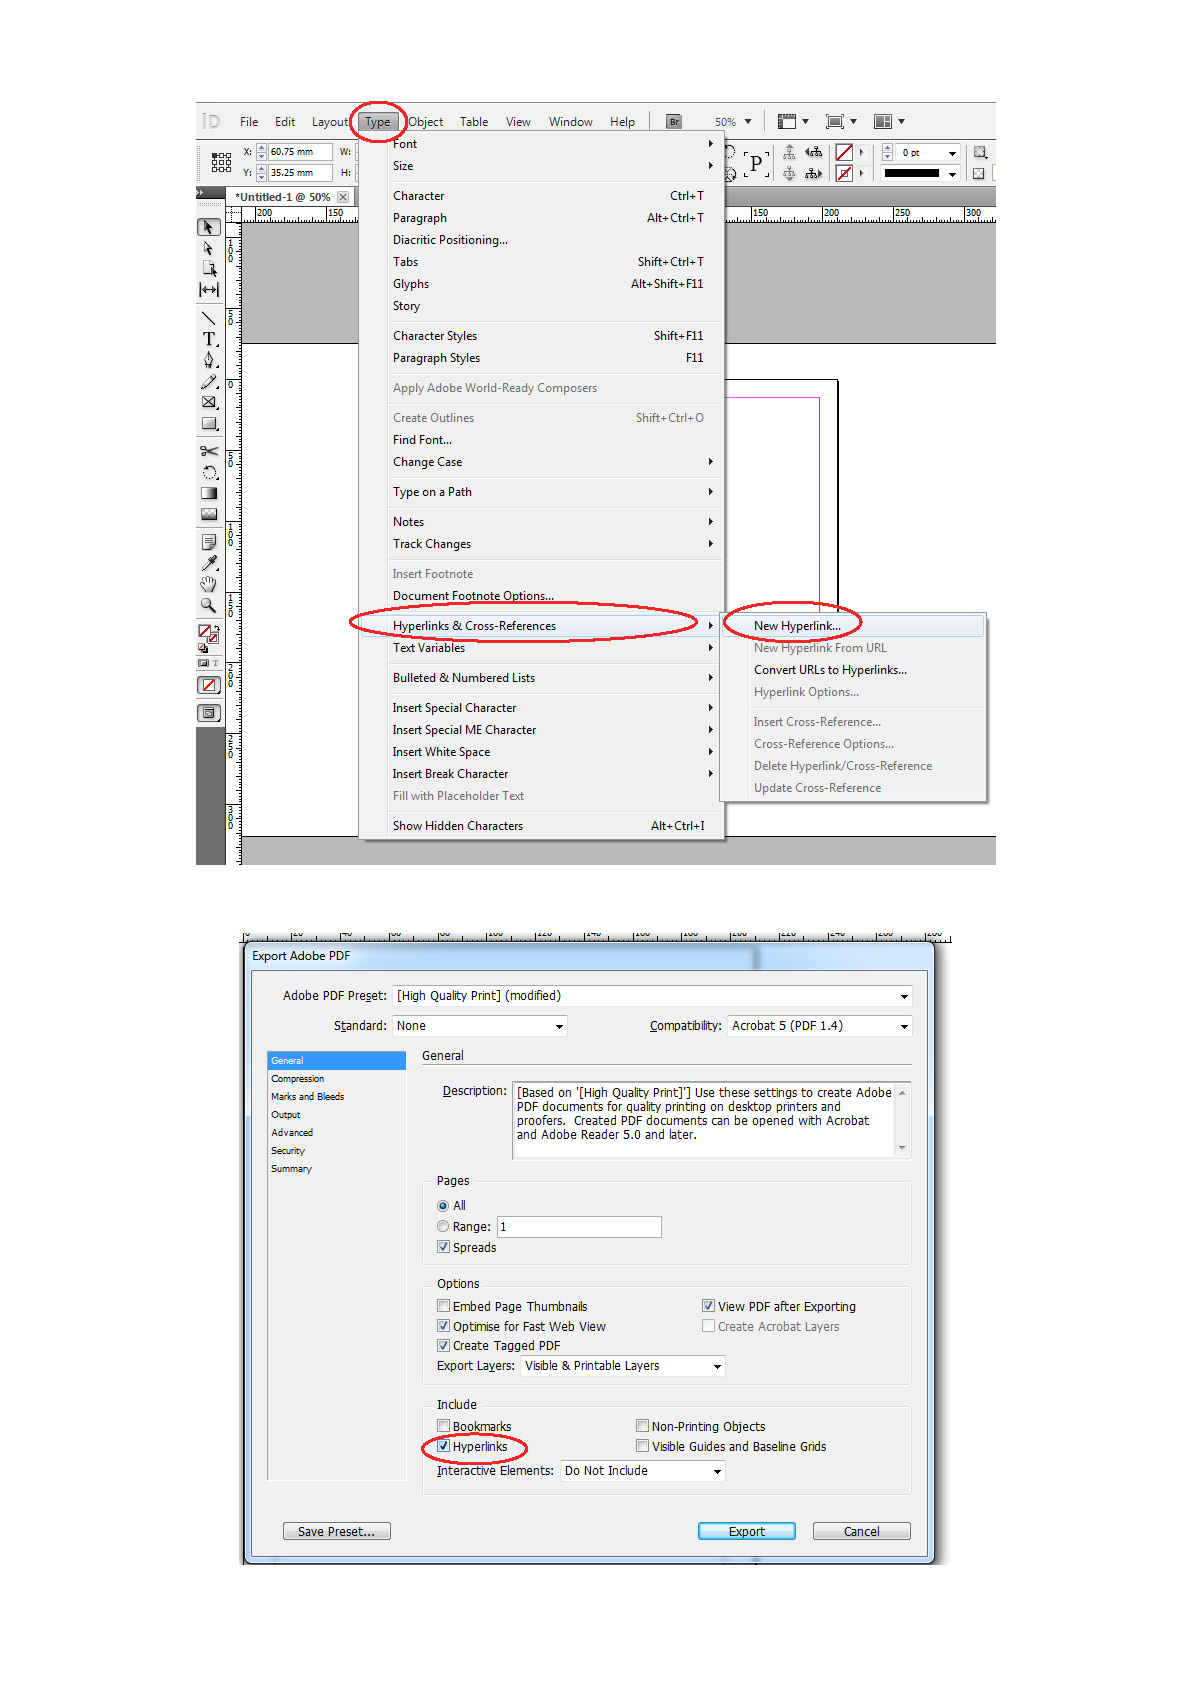1191x1684 pixels.
Task: Click the reference point locator grid
Action: (221, 162)
